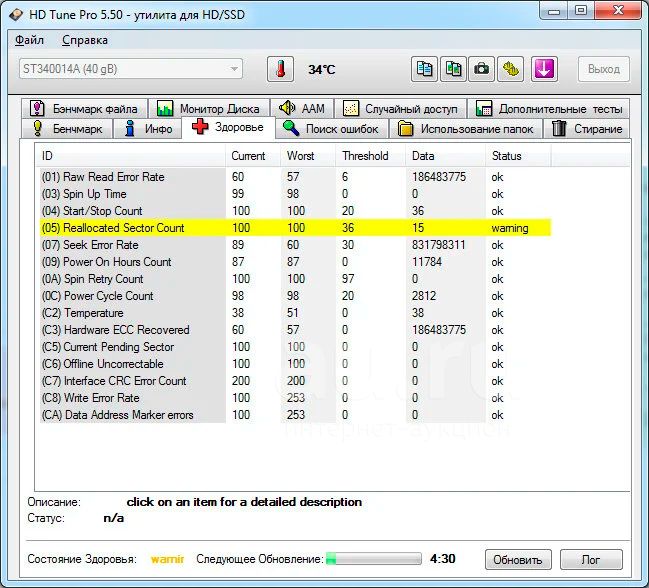Switch to the Использование папок tab
The width and height of the screenshot is (649, 588).
(466, 129)
